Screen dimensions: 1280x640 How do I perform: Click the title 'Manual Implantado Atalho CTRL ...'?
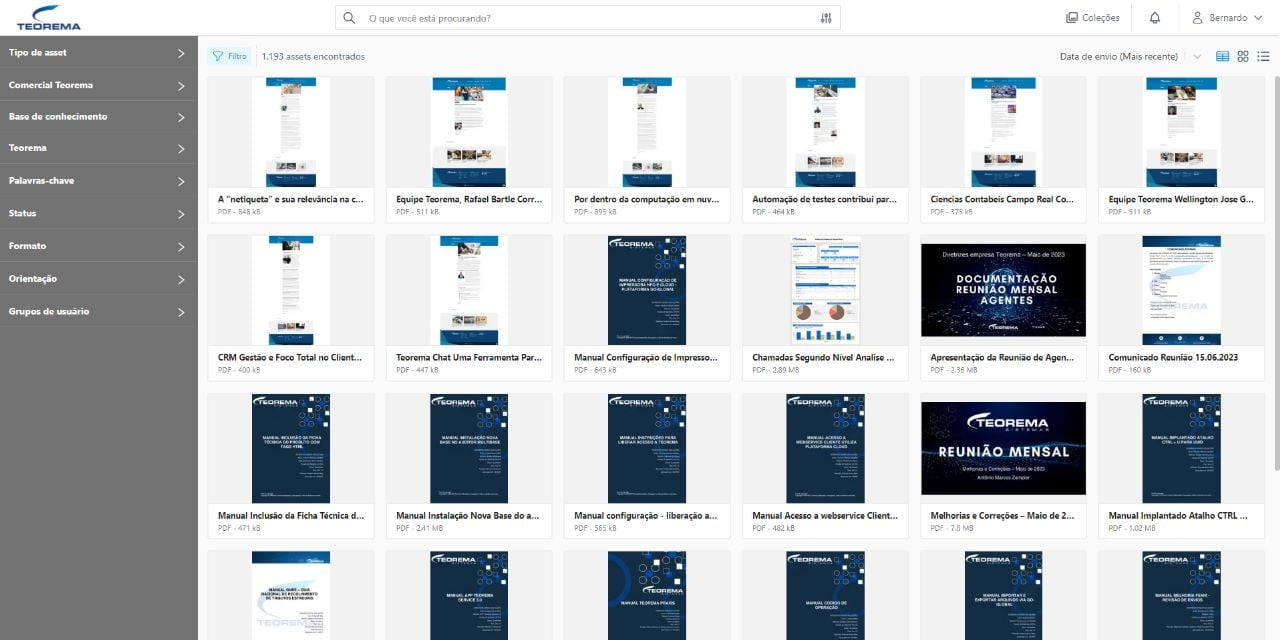(1178, 516)
